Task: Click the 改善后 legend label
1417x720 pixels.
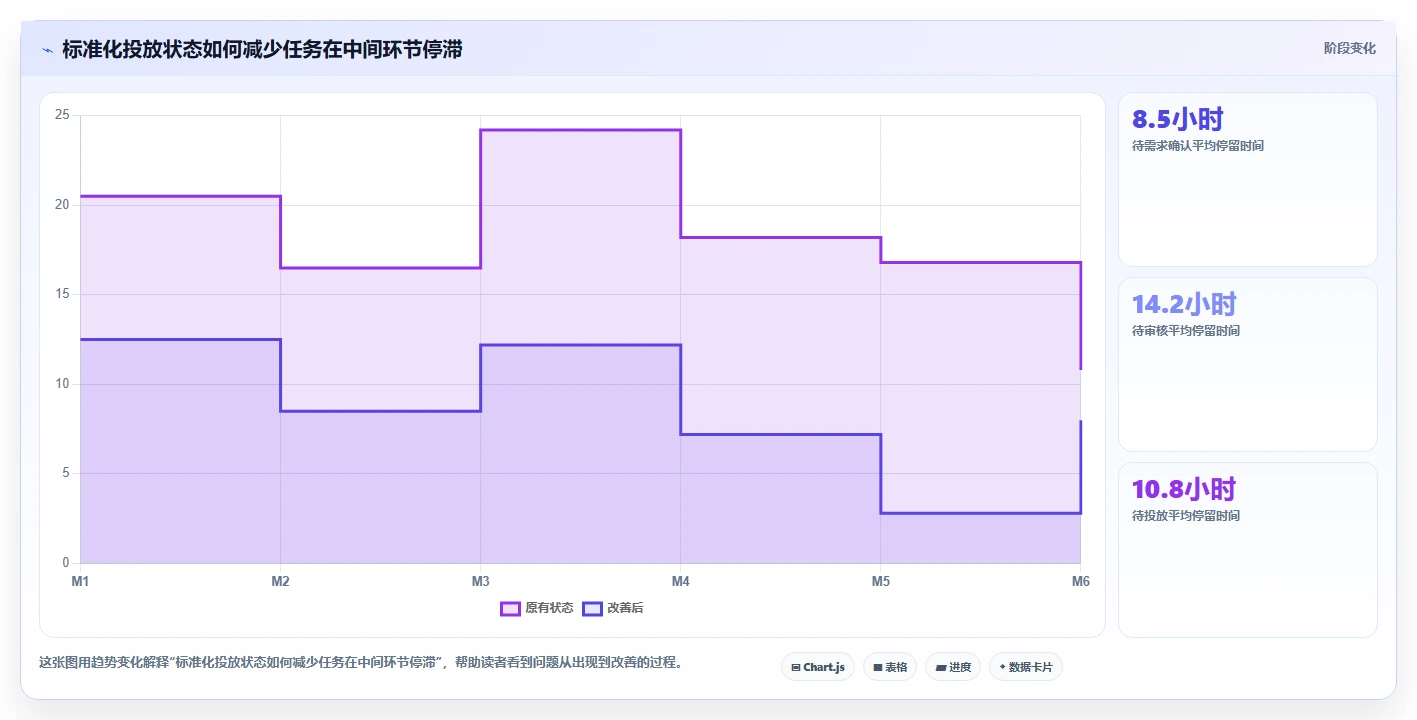Action: pyautogui.click(x=625, y=608)
